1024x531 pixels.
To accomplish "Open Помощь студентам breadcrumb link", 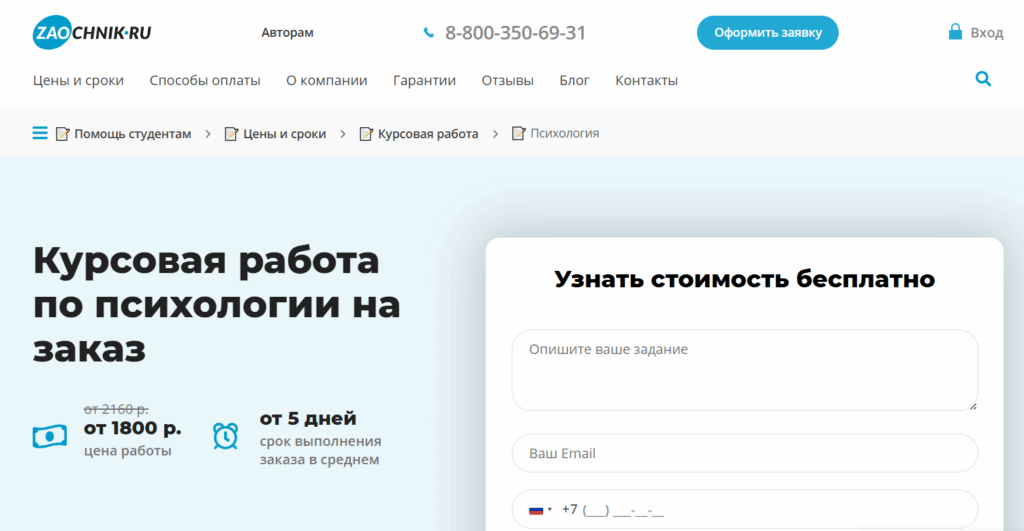I will click(133, 134).
